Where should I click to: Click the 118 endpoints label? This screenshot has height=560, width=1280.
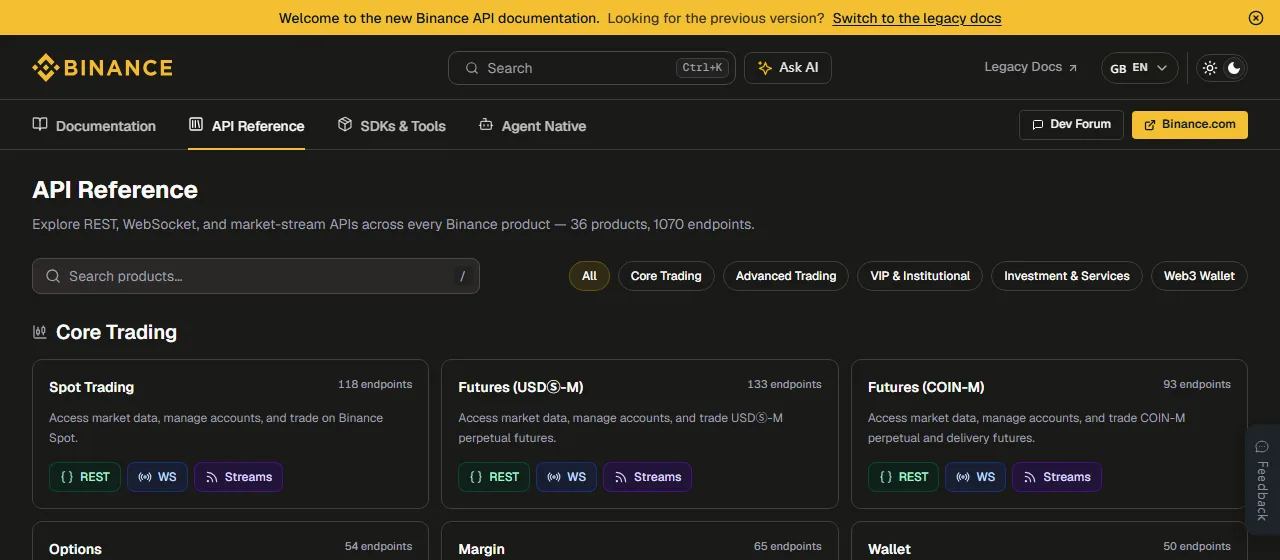375,384
